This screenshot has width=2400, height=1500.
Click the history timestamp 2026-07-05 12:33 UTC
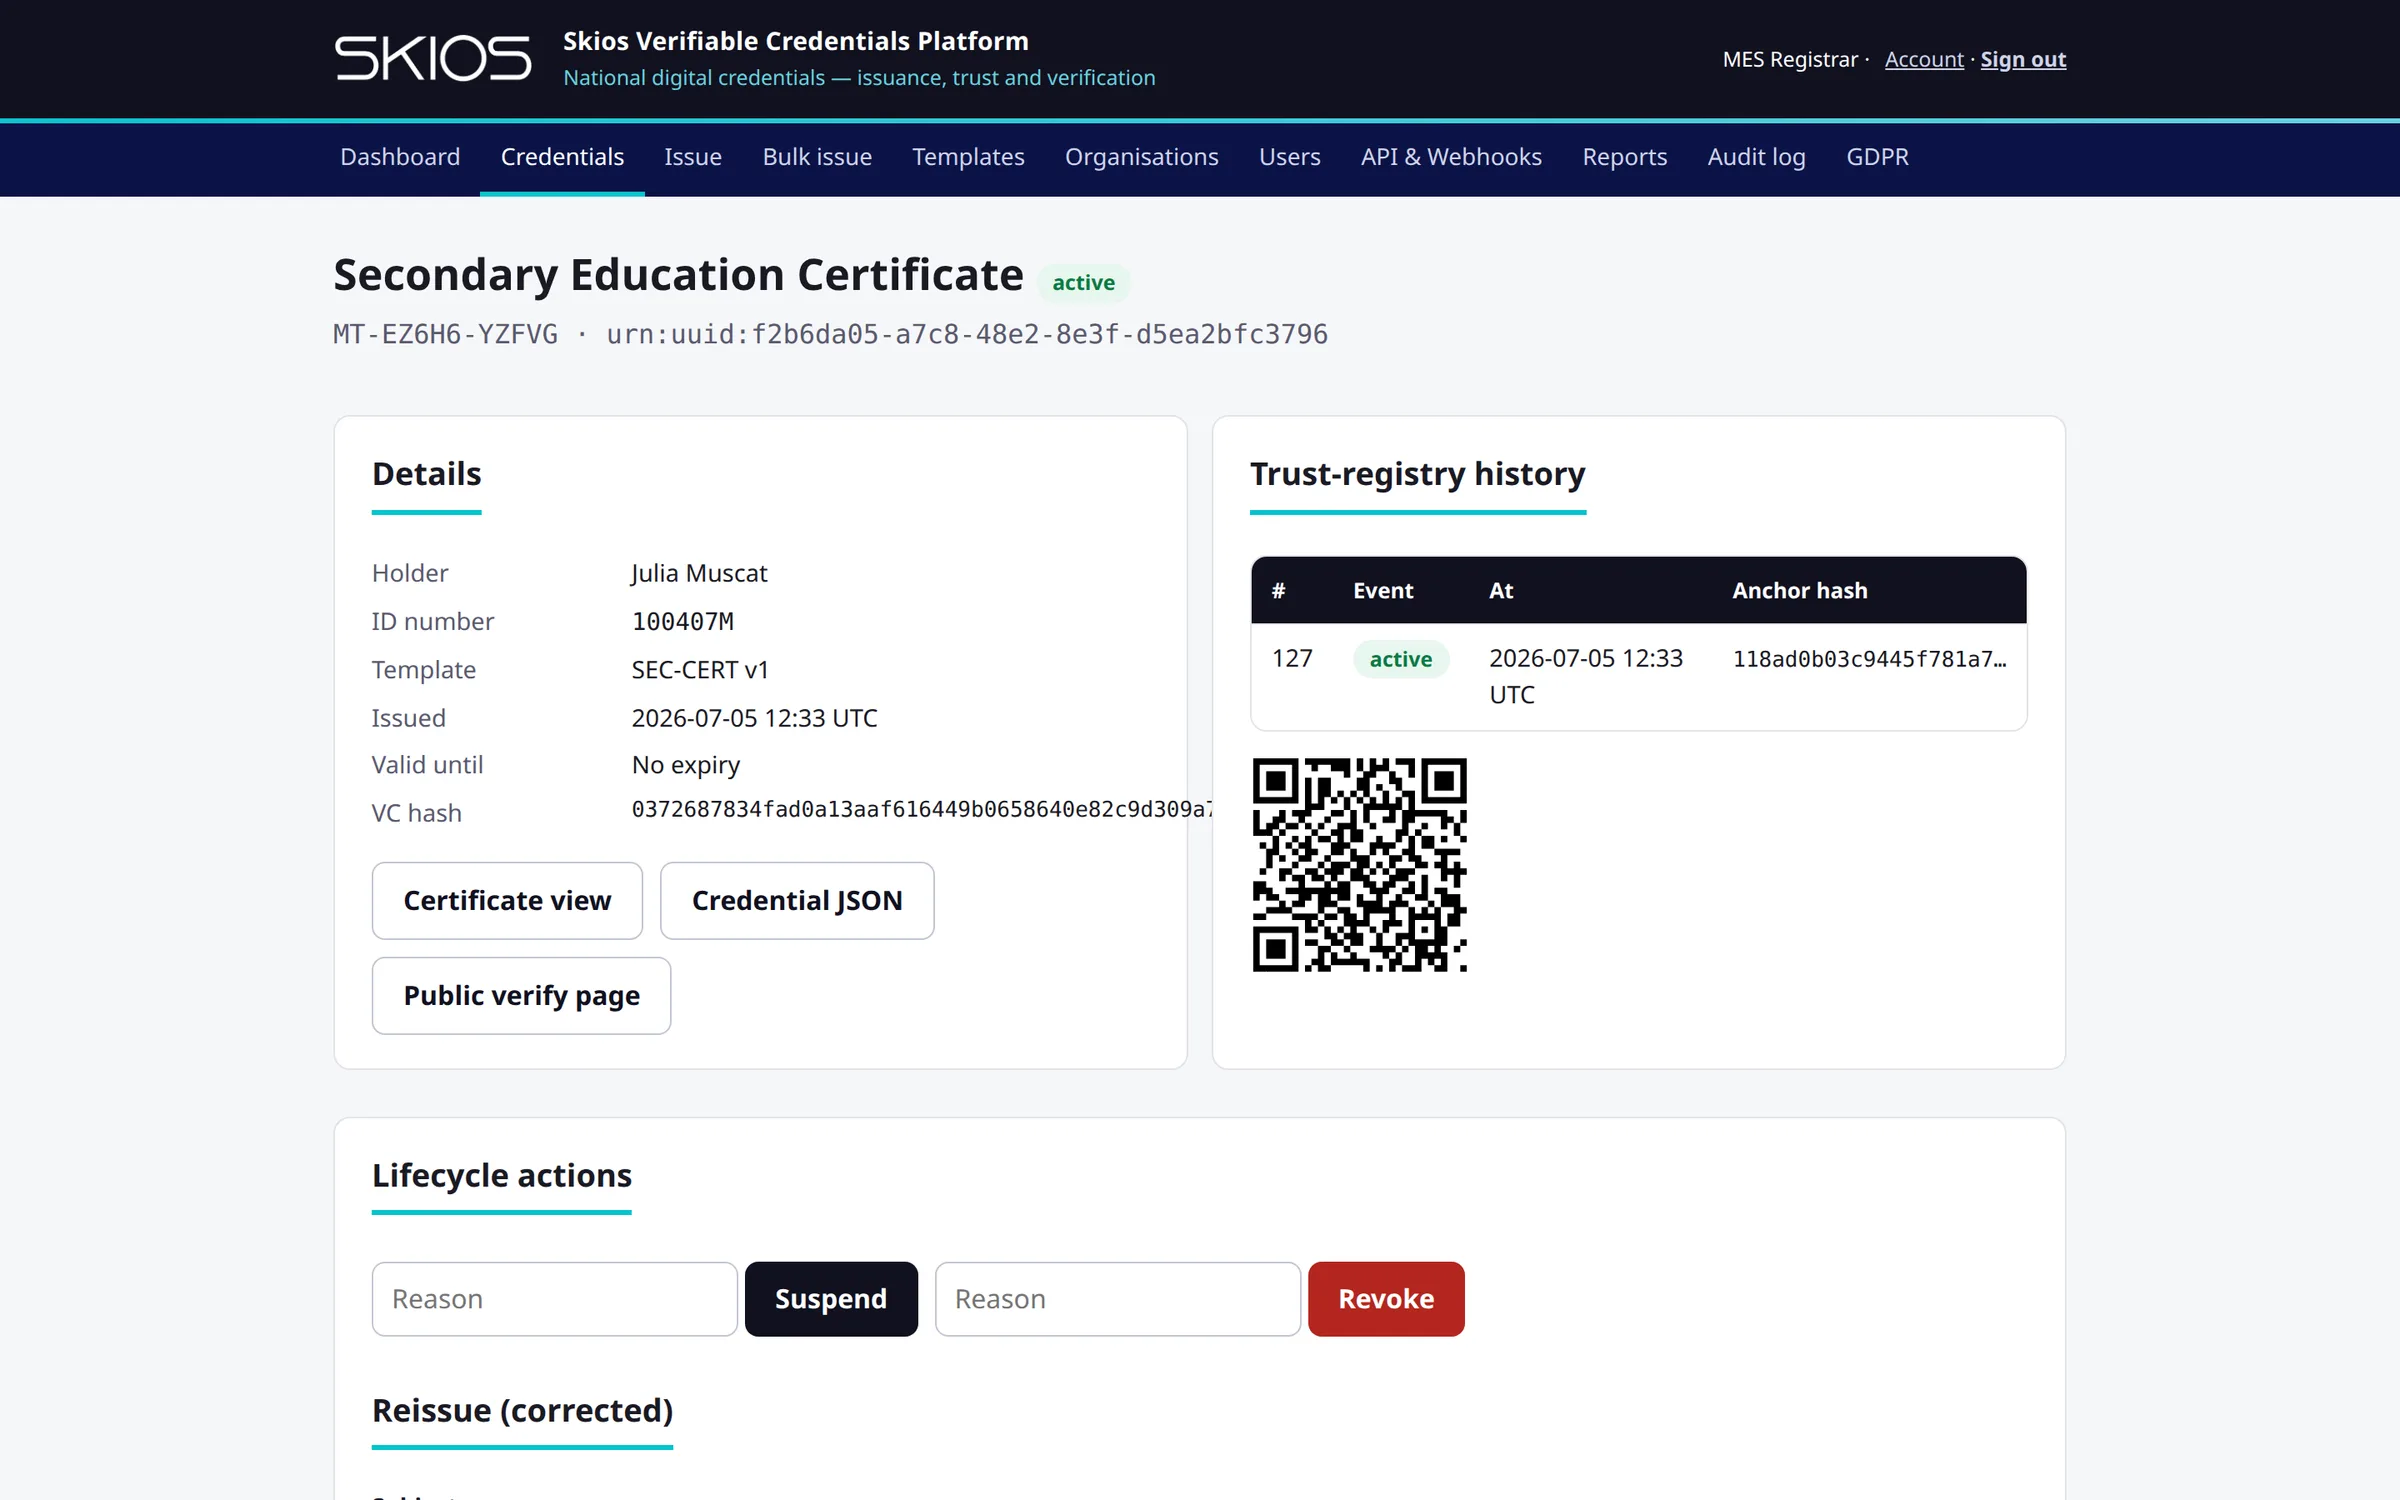[1586, 676]
